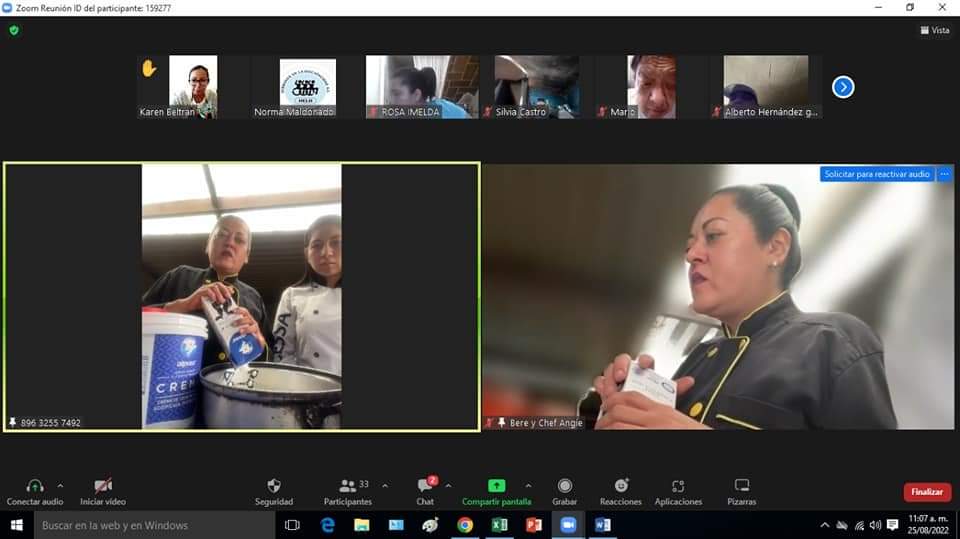Click the volume speaker tray icon
This screenshot has height=539, width=960.
pos(876,525)
